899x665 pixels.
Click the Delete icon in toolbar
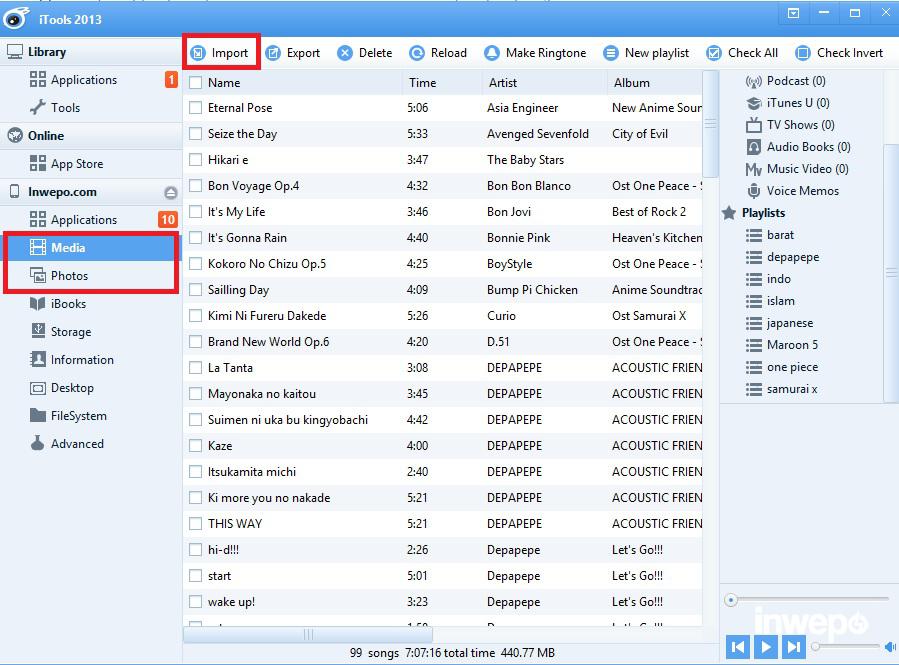point(345,53)
